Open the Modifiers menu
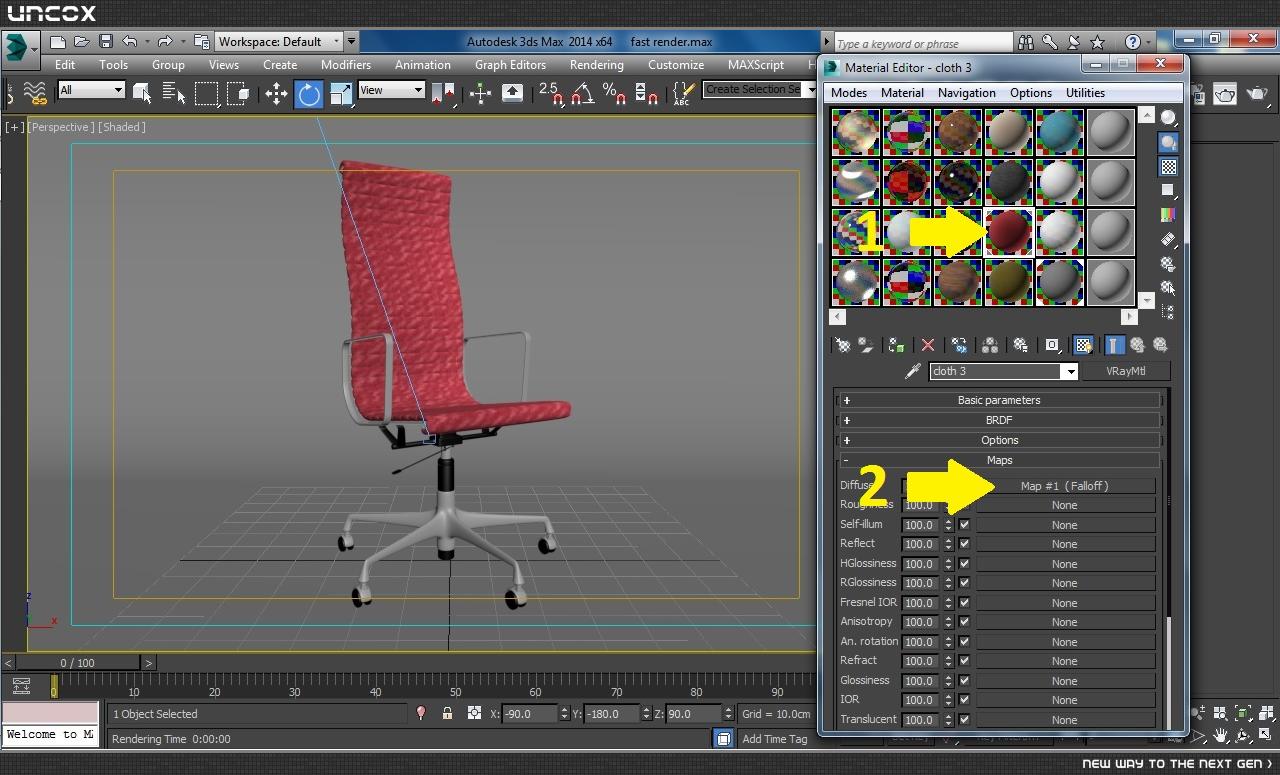This screenshot has height=775, width=1280. 346,65
